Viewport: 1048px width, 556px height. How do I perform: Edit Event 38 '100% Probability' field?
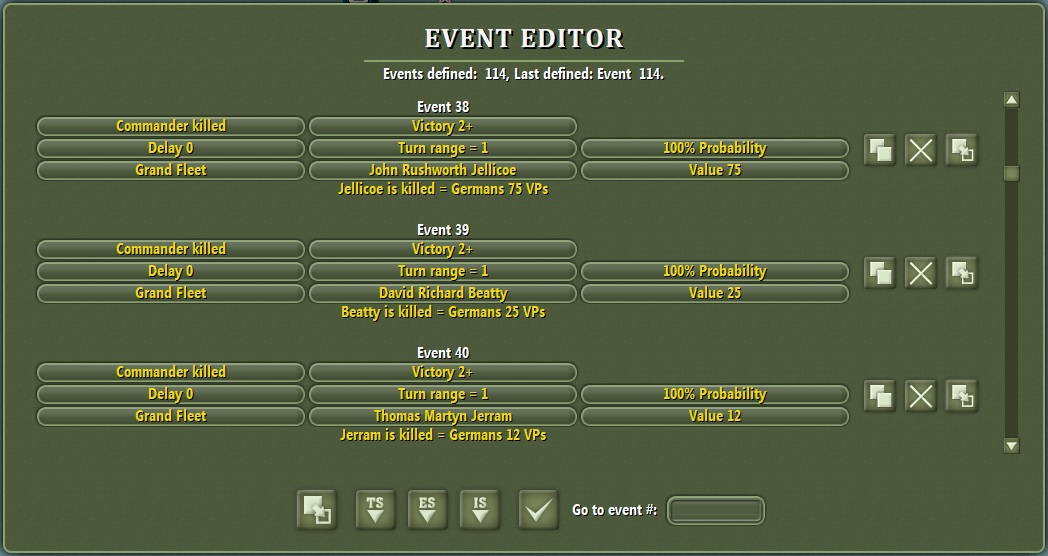pyautogui.click(x=714, y=148)
